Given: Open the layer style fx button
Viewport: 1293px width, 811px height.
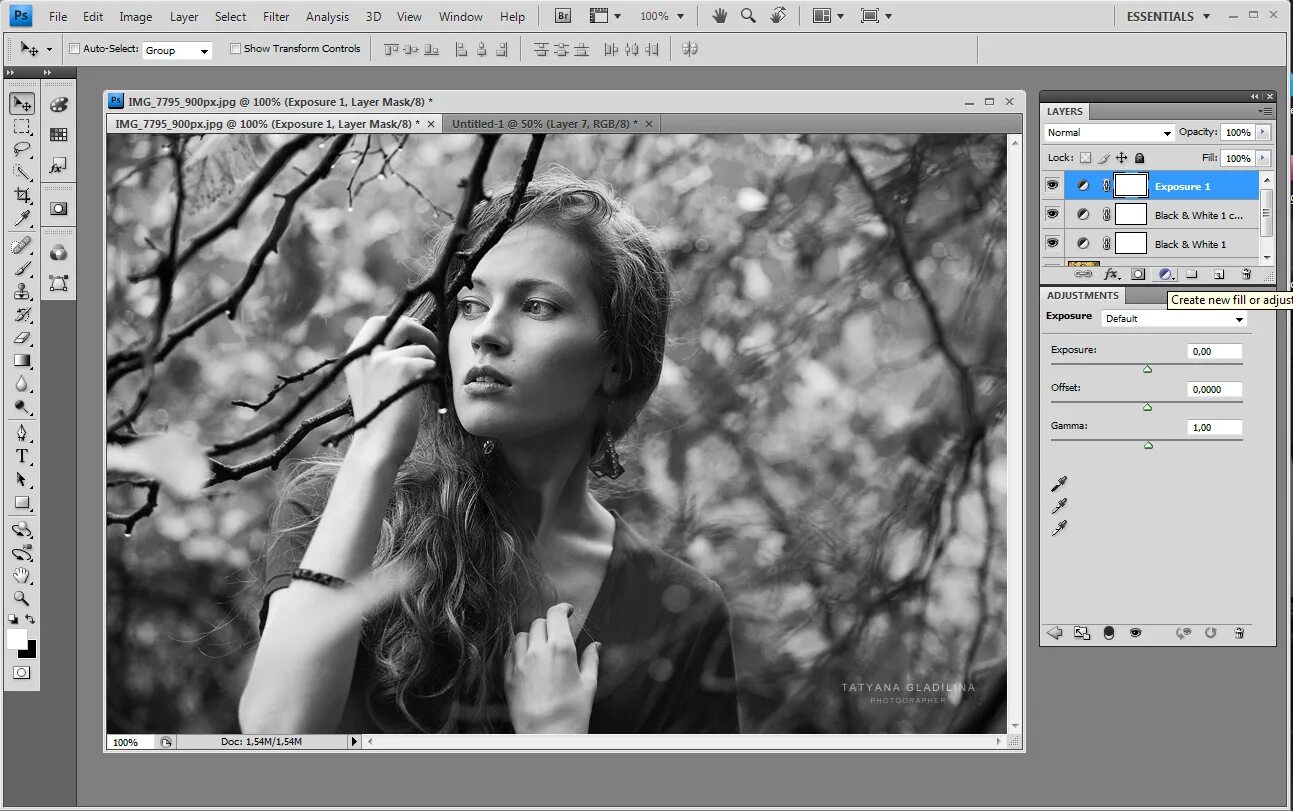Looking at the screenshot, I should pyautogui.click(x=1111, y=274).
